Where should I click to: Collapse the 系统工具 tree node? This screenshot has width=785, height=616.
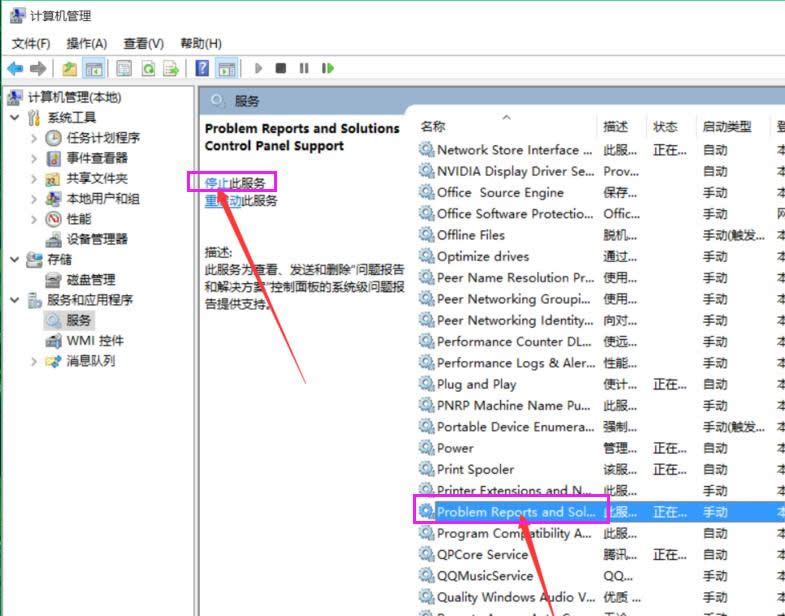tap(15, 118)
